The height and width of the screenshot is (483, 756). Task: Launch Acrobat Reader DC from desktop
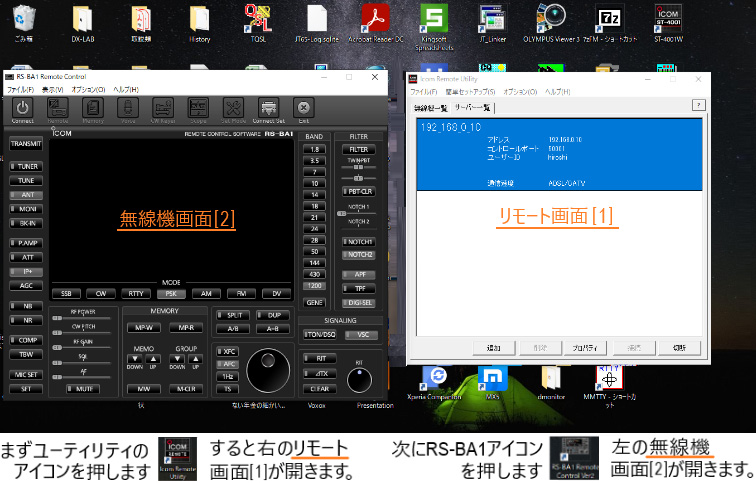click(x=376, y=23)
